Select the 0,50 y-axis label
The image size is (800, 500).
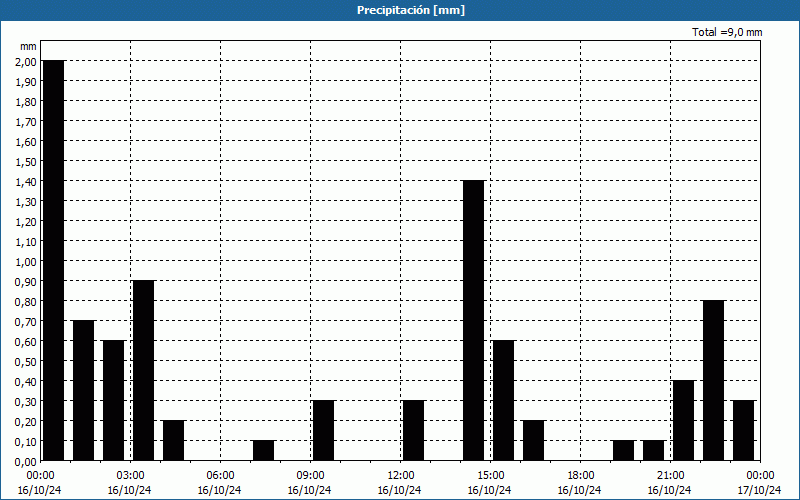pos(27,362)
